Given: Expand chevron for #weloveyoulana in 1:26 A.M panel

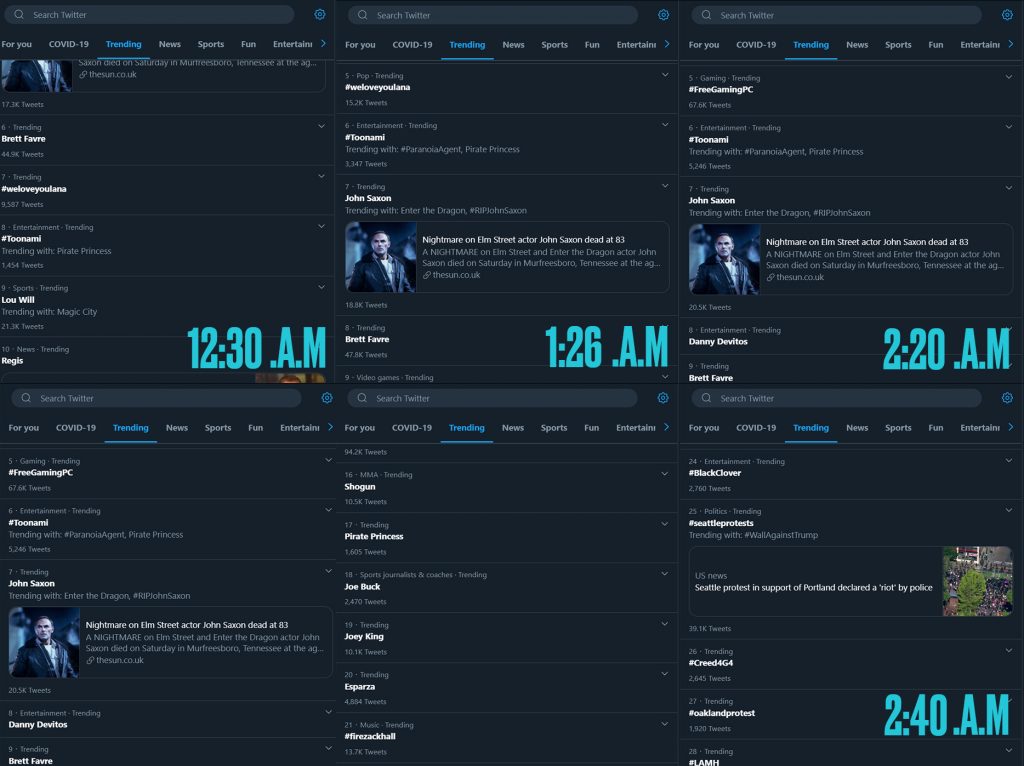Looking at the screenshot, I should (665, 74).
